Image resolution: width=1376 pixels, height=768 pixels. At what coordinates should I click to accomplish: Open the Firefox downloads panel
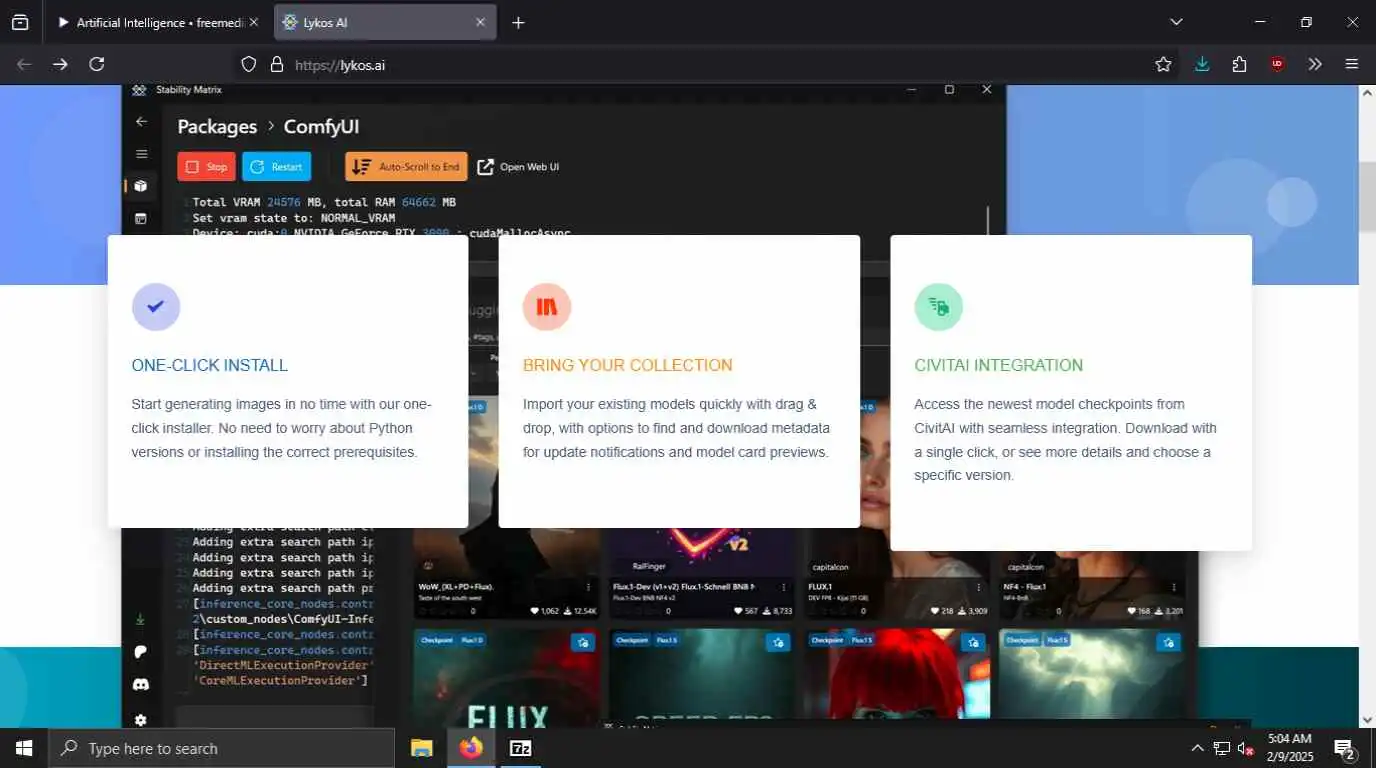coord(1202,64)
